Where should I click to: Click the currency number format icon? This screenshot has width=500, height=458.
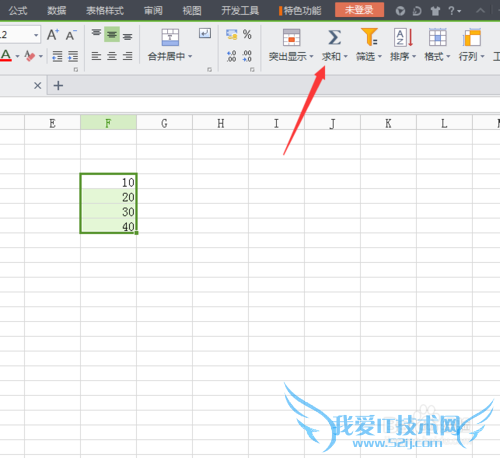click(231, 34)
